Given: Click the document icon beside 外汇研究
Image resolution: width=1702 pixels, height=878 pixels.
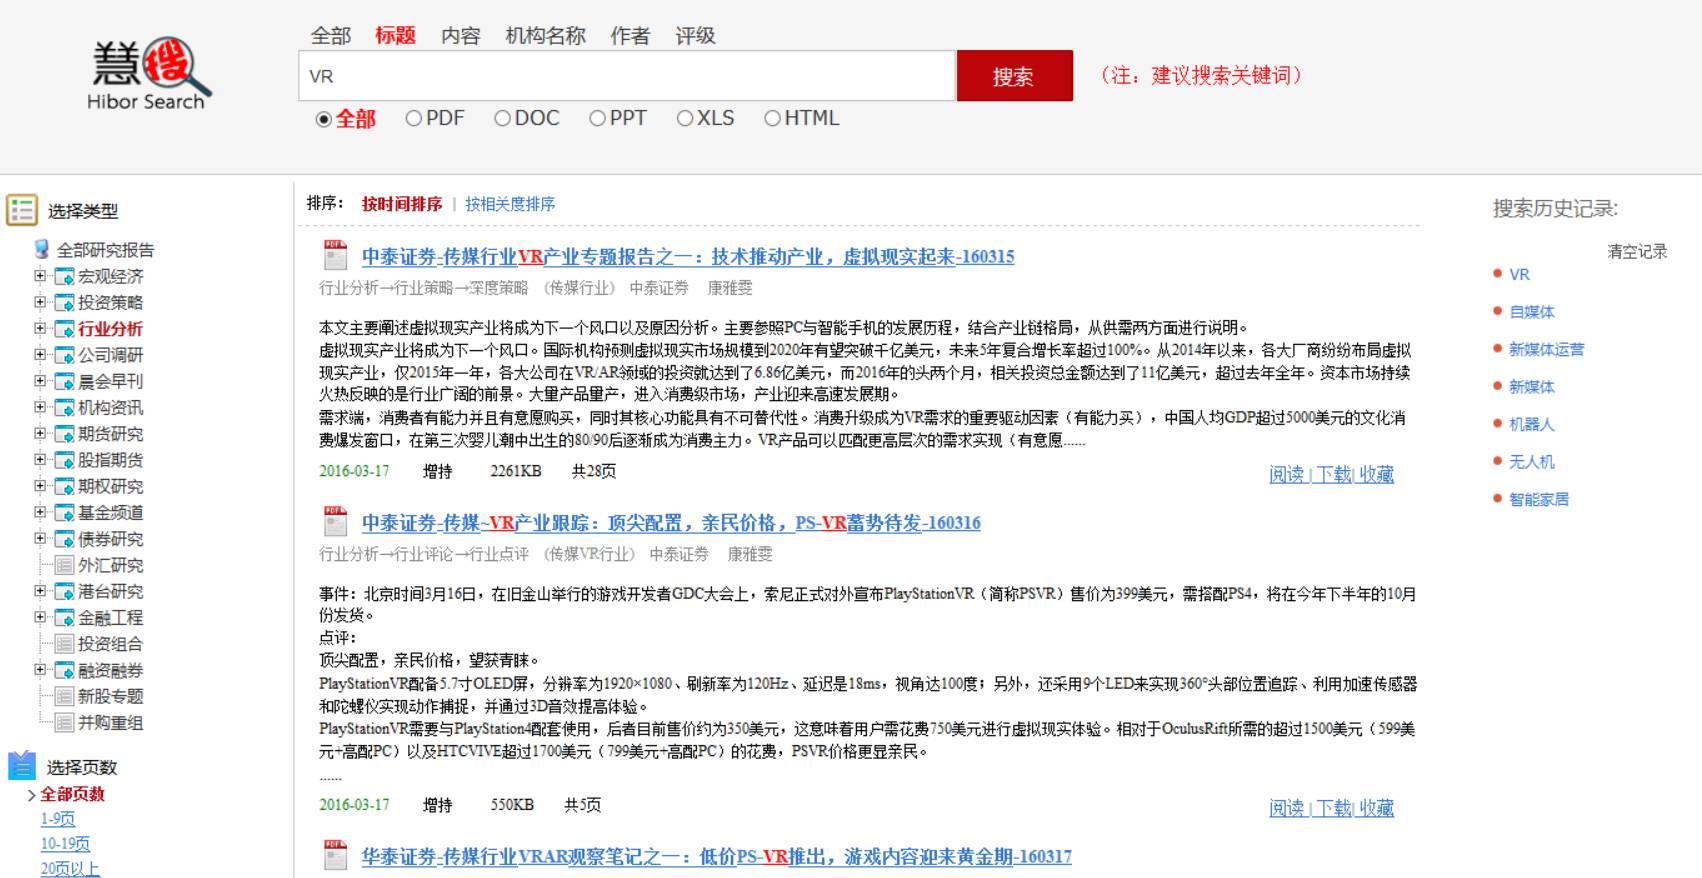Looking at the screenshot, I should pos(64,565).
